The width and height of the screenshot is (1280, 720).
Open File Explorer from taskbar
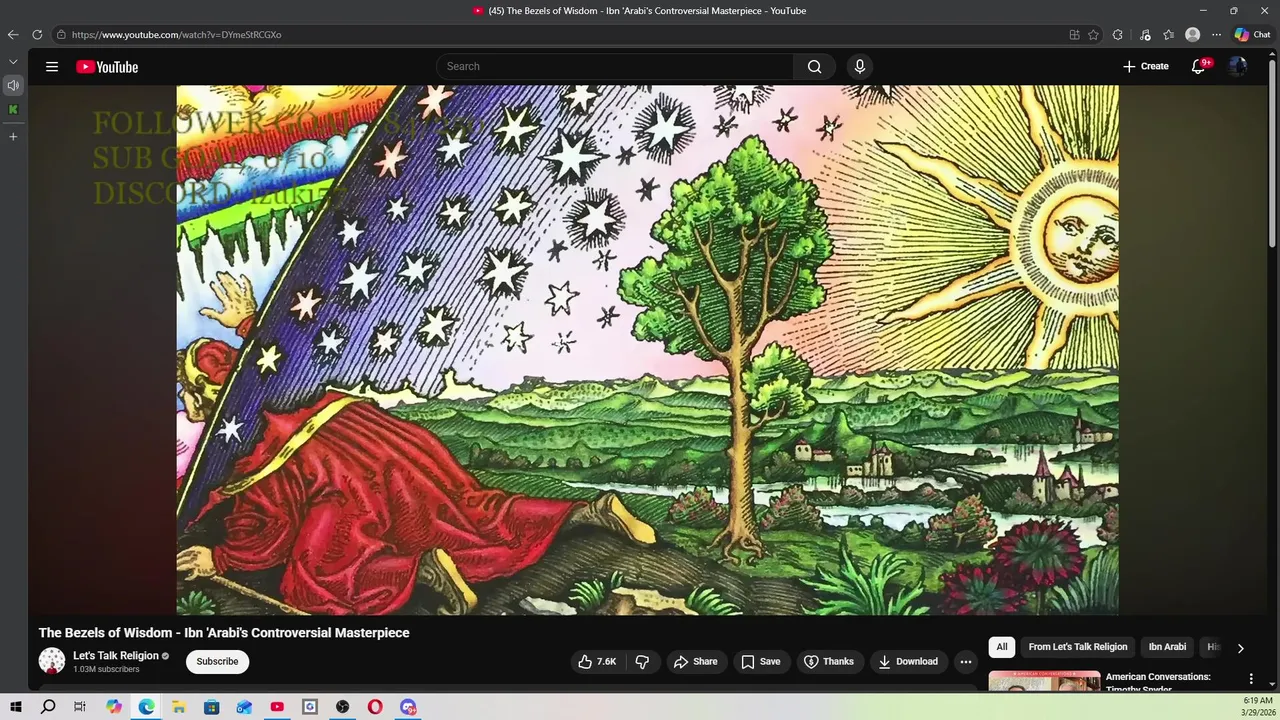tap(179, 707)
